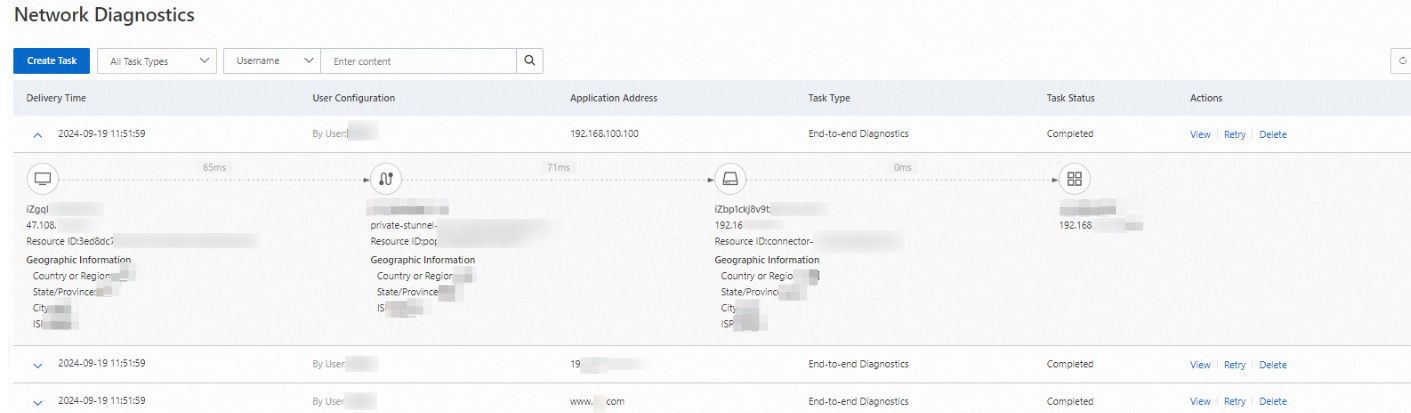Click the Network Diagnostics page title
The width and height of the screenshot is (1411, 413).
104,15
